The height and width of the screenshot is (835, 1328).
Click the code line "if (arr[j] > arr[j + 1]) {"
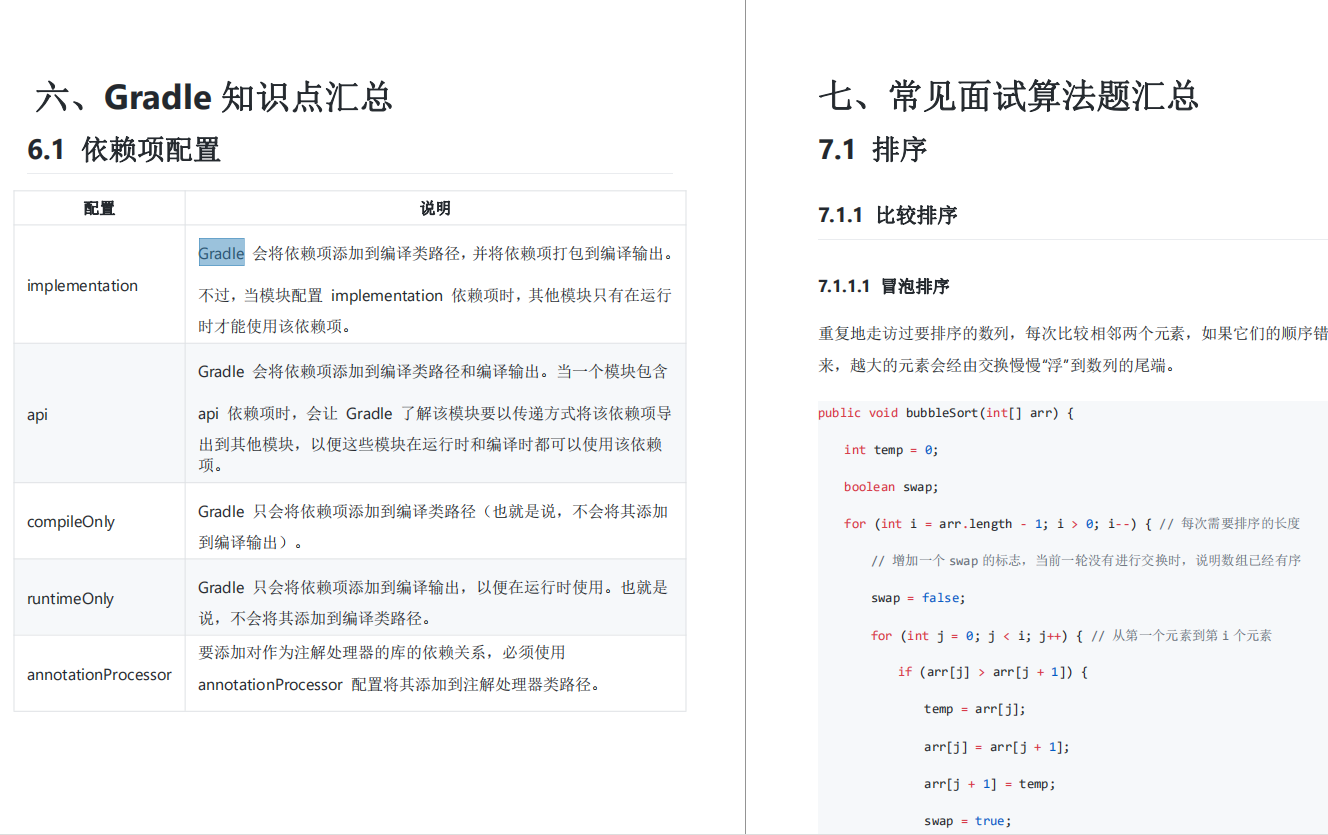[992, 672]
